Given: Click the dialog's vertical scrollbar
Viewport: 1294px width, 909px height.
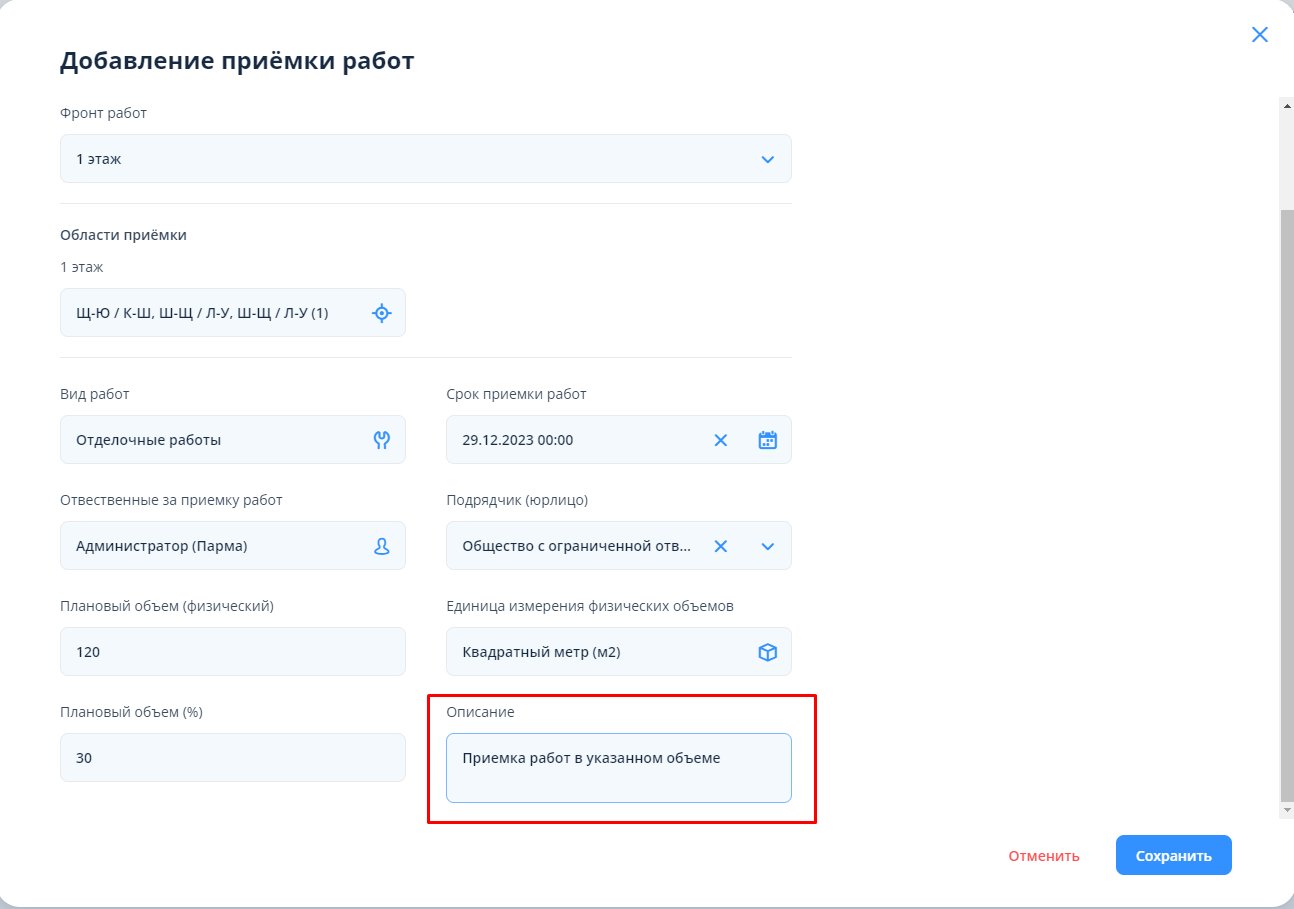Looking at the screenshot, I should point(1285,500).
